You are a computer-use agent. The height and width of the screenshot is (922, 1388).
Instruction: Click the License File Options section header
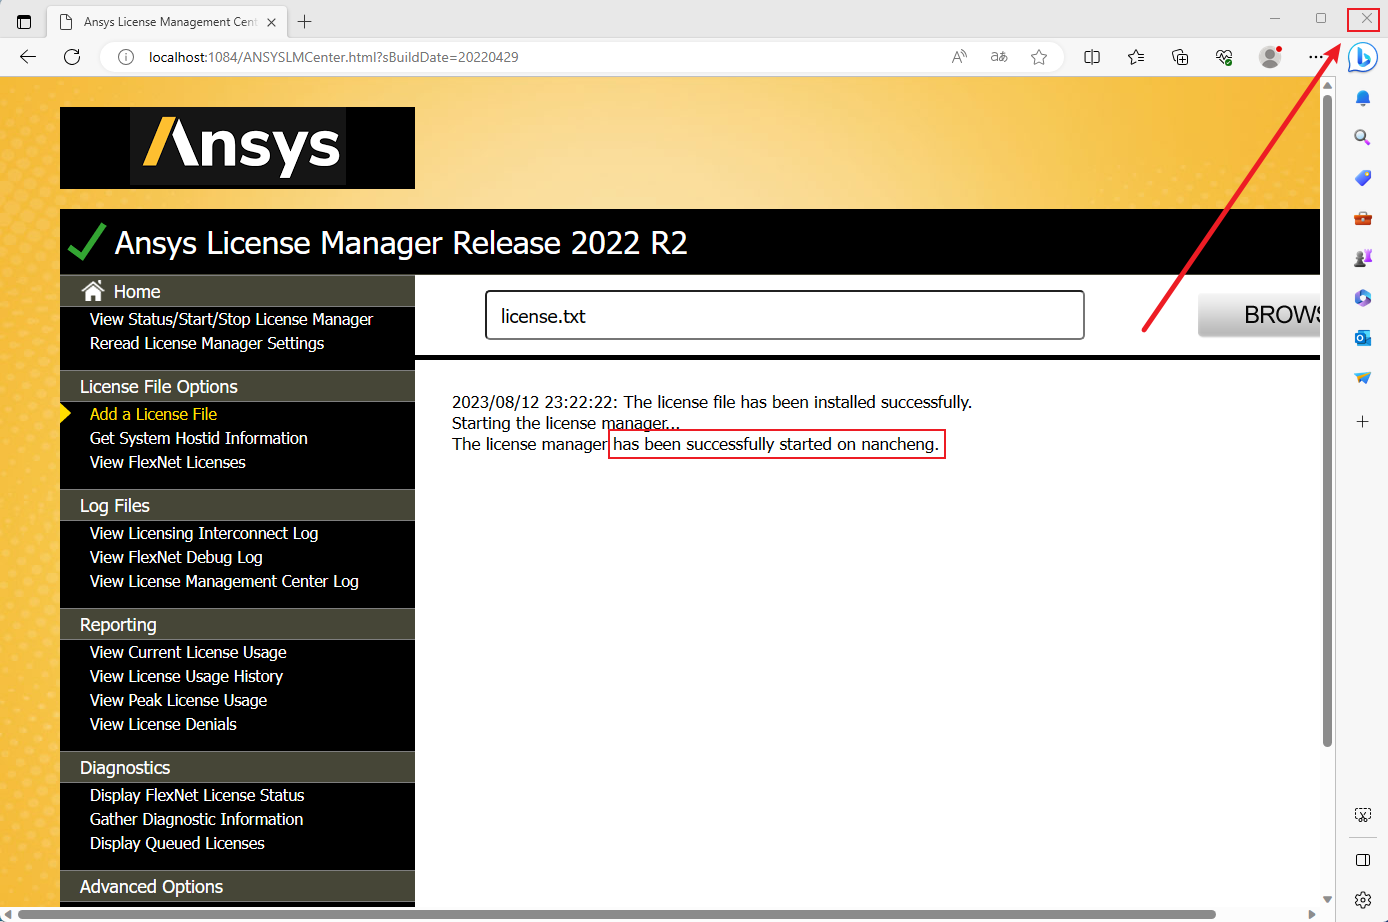237,386
